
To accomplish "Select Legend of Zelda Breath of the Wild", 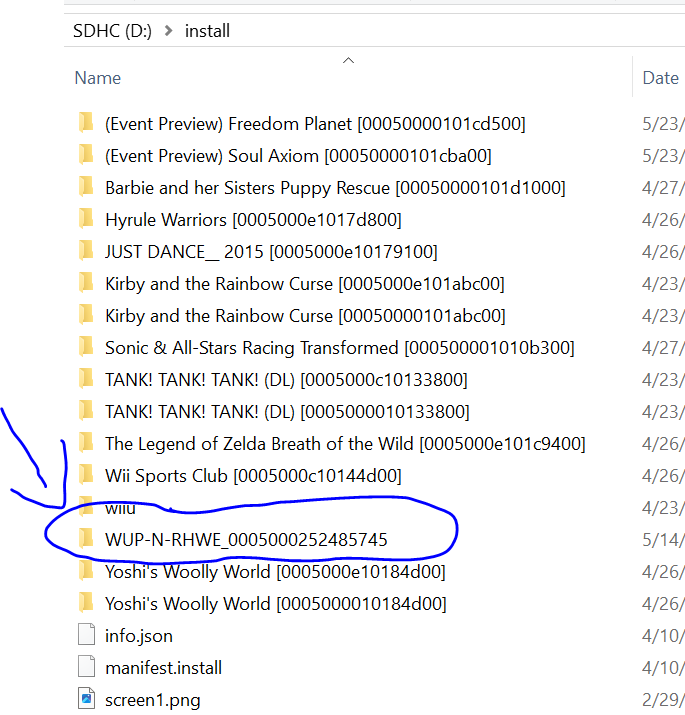I will (345, 444).
